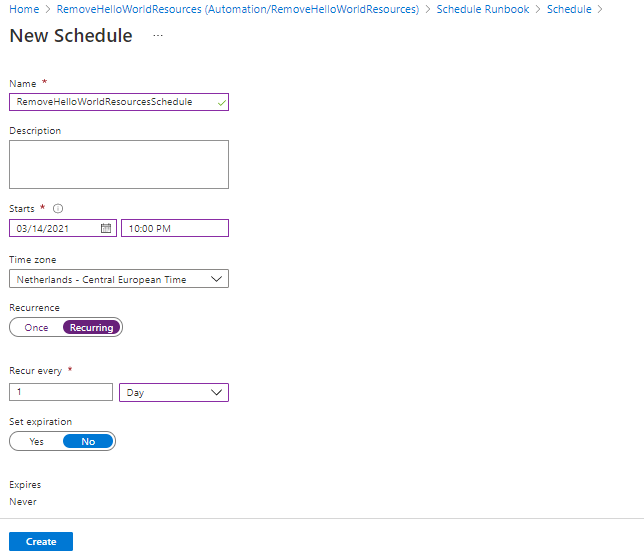Viewport: 644px width, 559px height.
Task: Set expiration to No
Action: click(88, 441)
